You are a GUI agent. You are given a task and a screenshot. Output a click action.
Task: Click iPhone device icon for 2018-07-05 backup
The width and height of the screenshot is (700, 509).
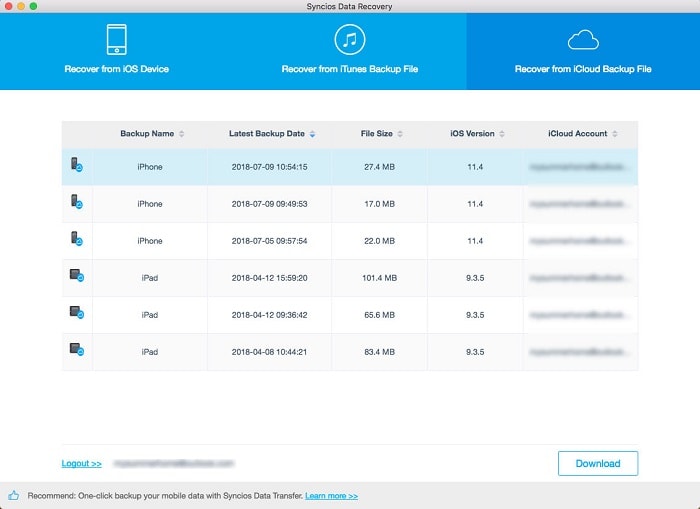(76, 239)
